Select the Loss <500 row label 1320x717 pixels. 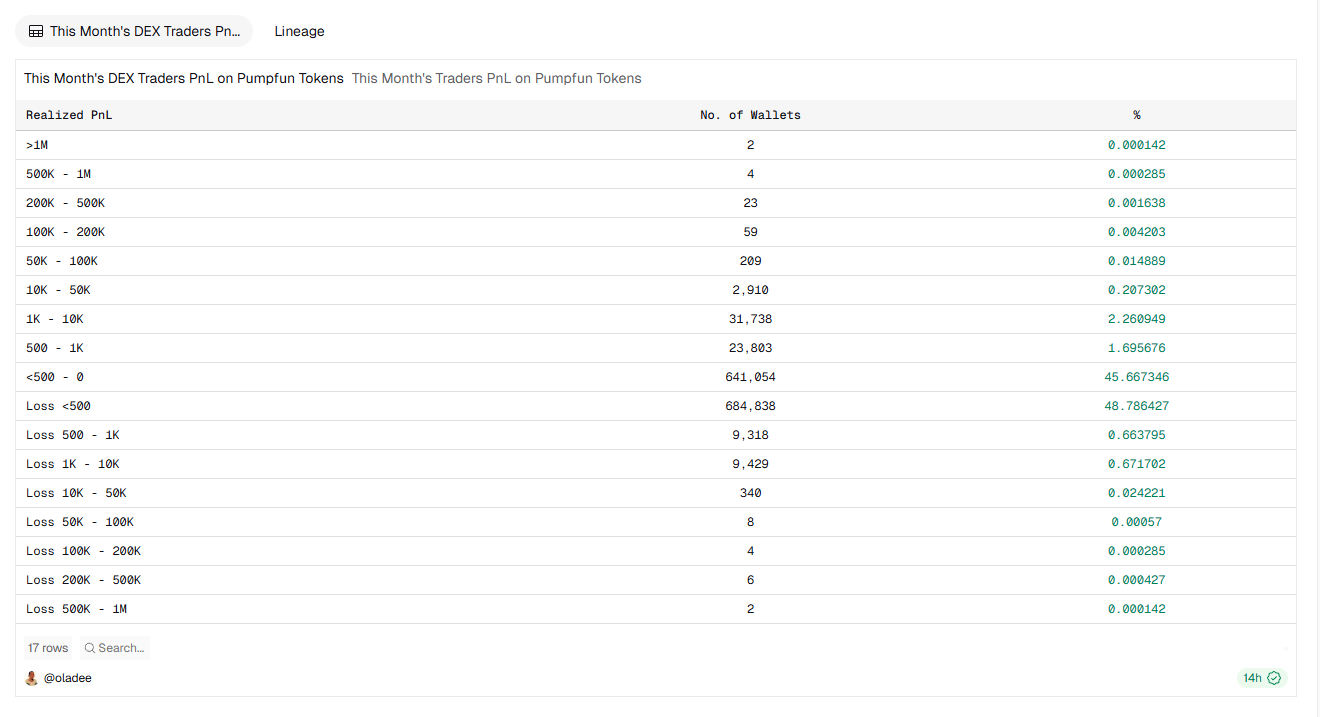click(58, 406)
